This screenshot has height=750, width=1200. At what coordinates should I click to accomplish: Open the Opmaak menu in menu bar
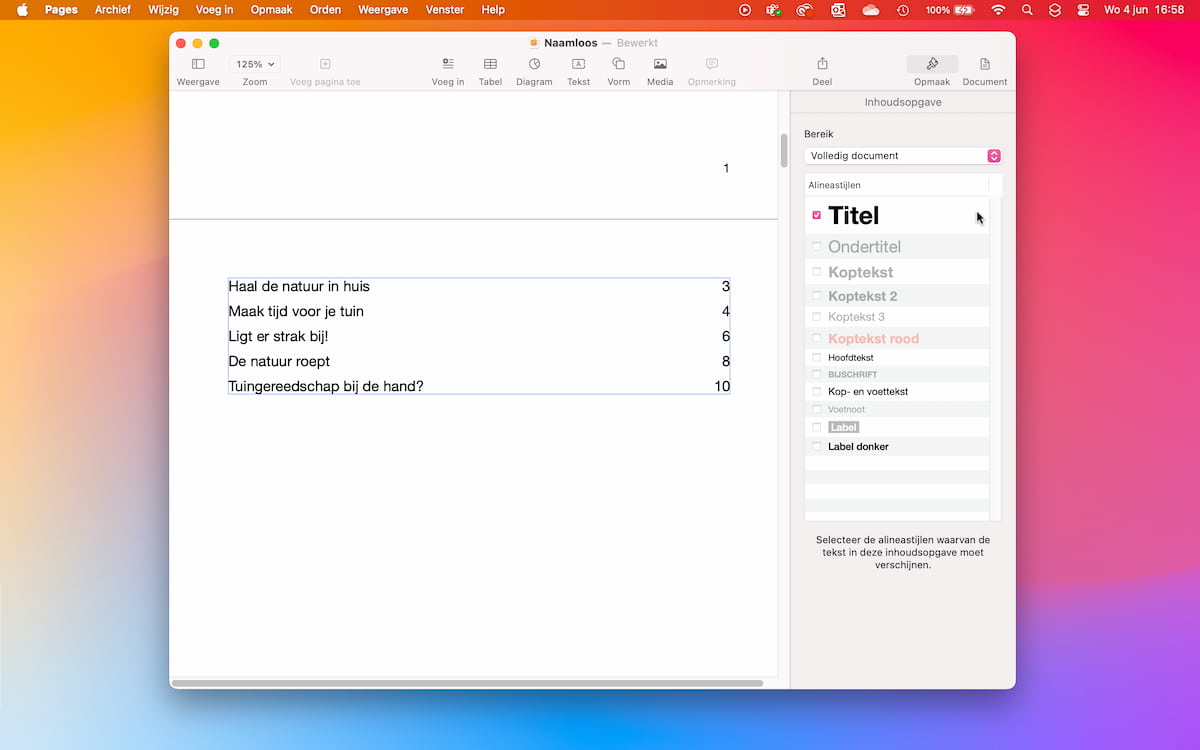coord(271,10)
